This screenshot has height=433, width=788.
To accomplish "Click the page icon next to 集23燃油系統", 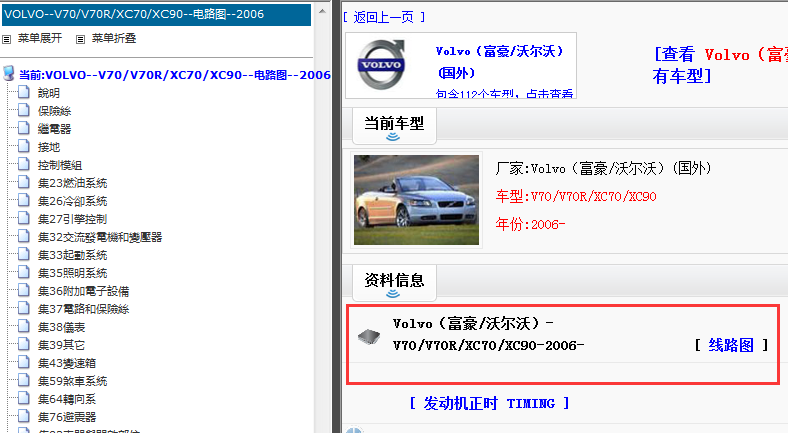I will (x=24, y=182).
